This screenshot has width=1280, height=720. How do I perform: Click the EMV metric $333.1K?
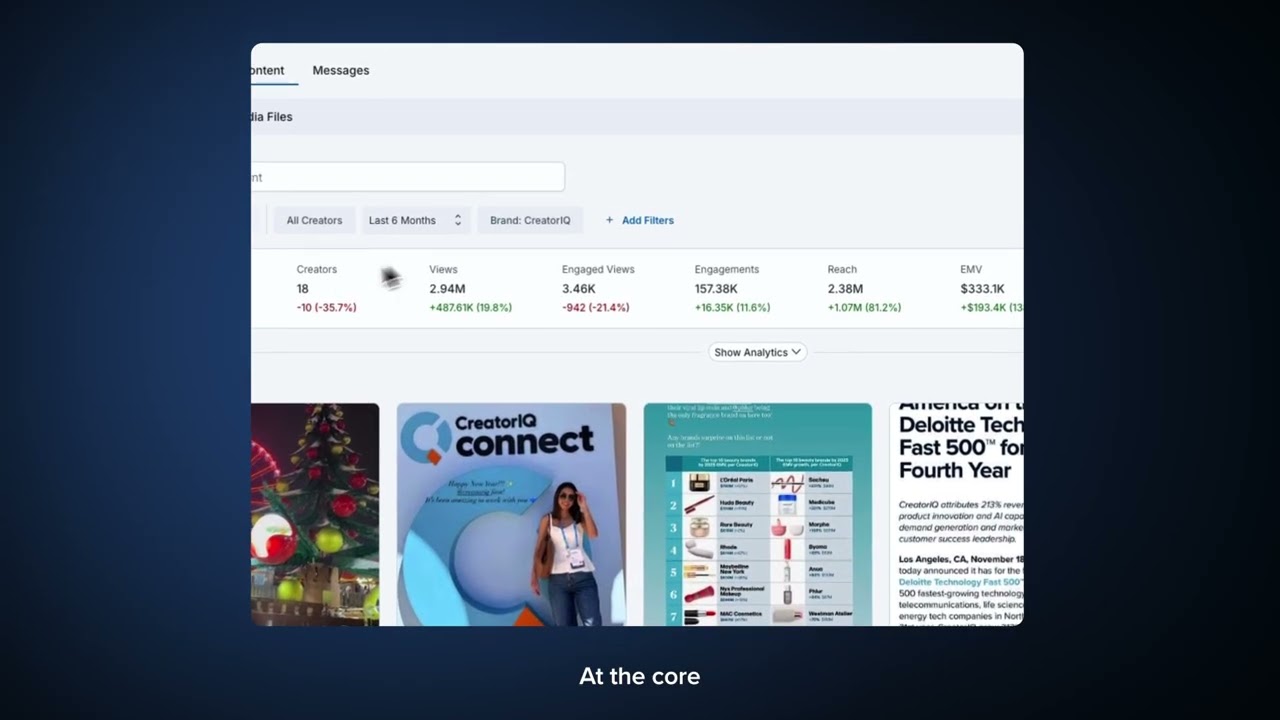(982, 288)
